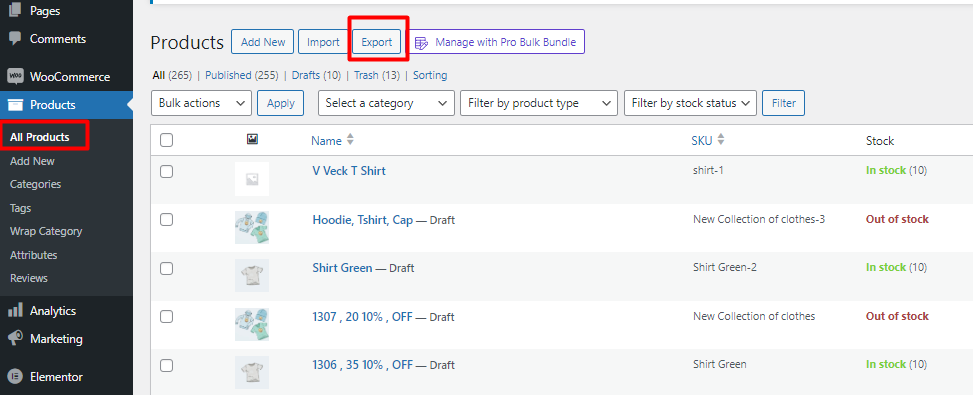Click the SKU column header
The image size is (973, 395).
[x=702, y=141]
